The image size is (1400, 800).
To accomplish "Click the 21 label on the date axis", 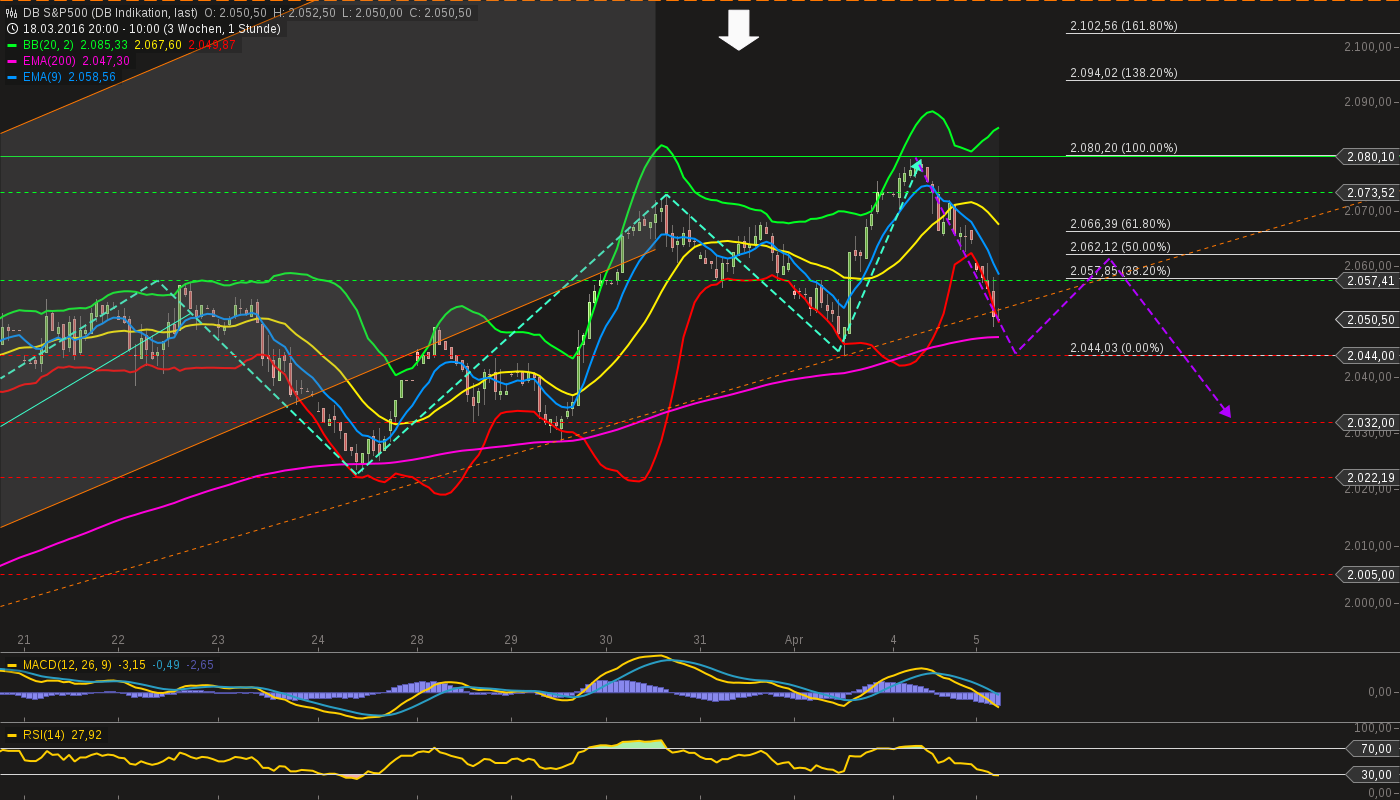I will pyautogui.click(x=24, y=640).
